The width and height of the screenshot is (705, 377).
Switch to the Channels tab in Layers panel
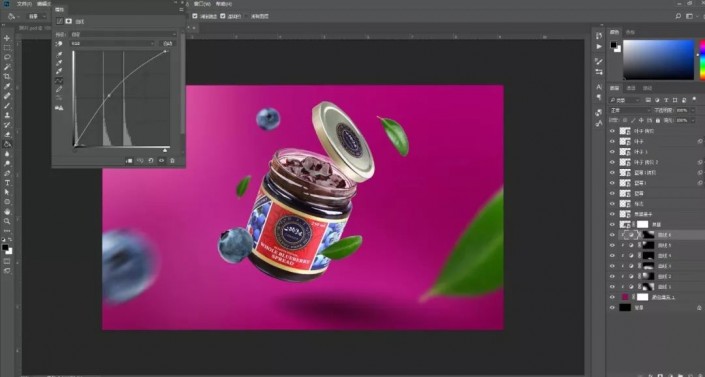click(x=631, y=88)
